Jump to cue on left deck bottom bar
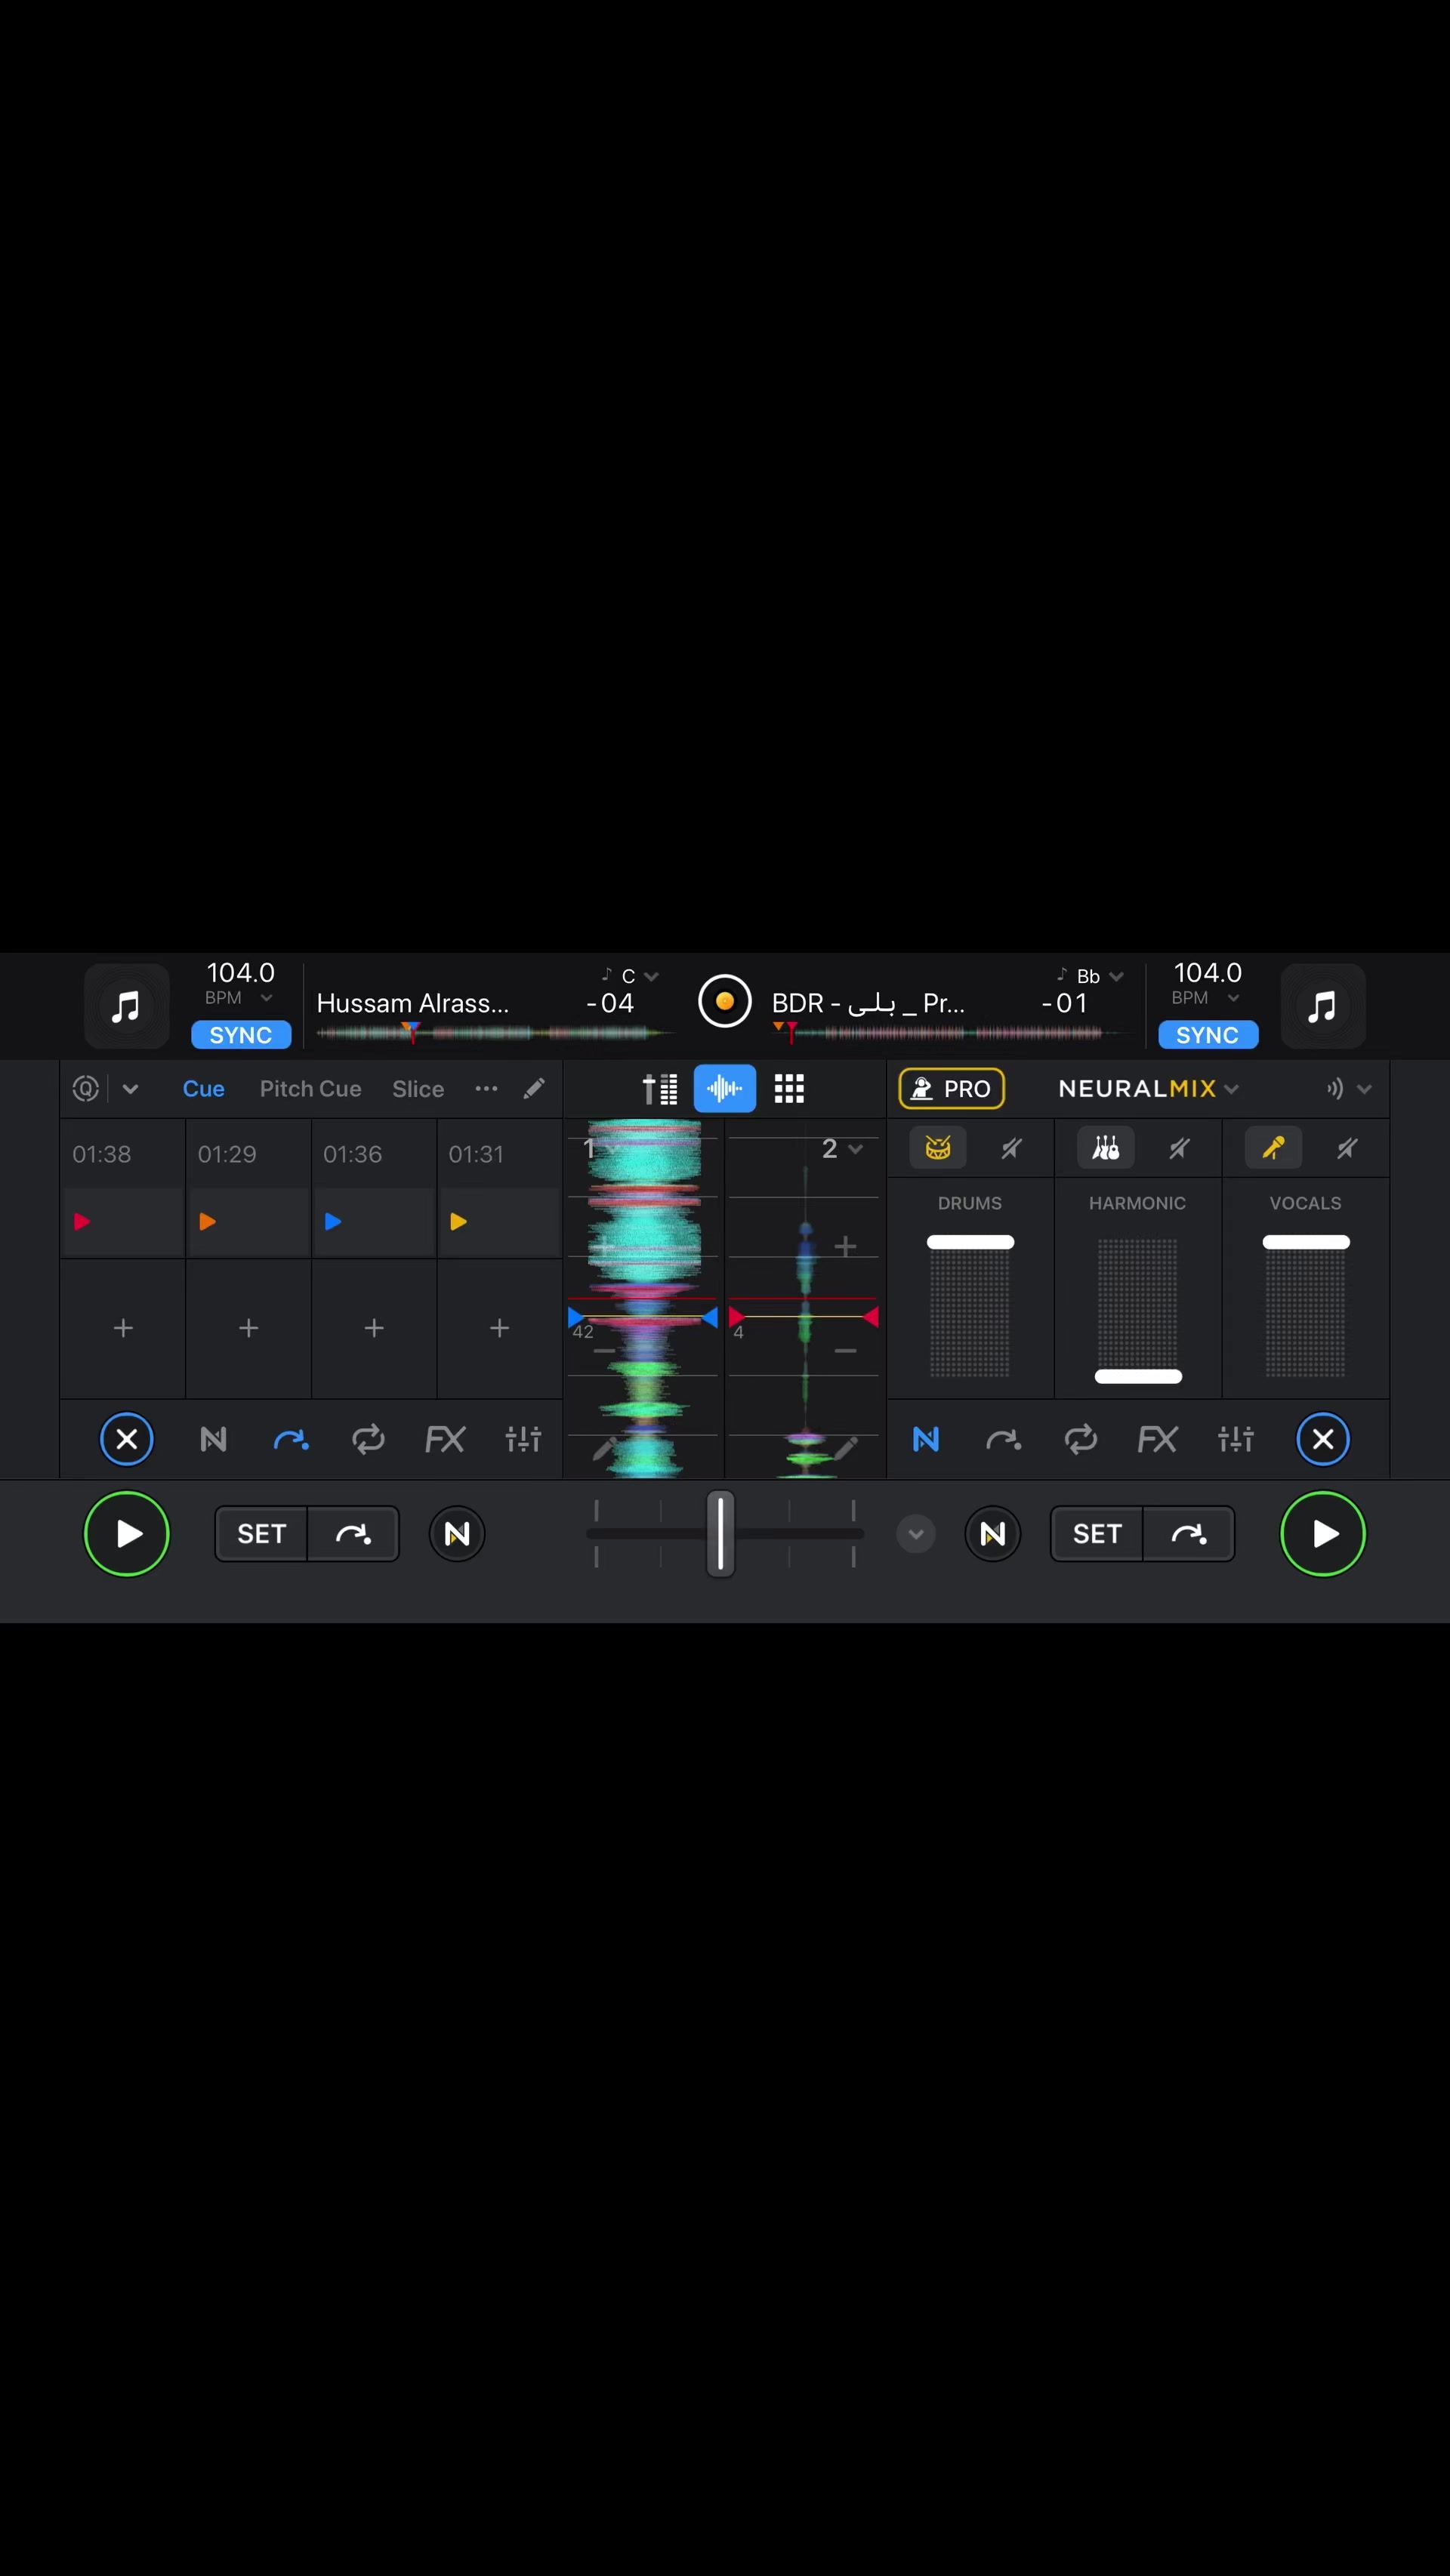1450x2576 pixels. pos(353,1533)
